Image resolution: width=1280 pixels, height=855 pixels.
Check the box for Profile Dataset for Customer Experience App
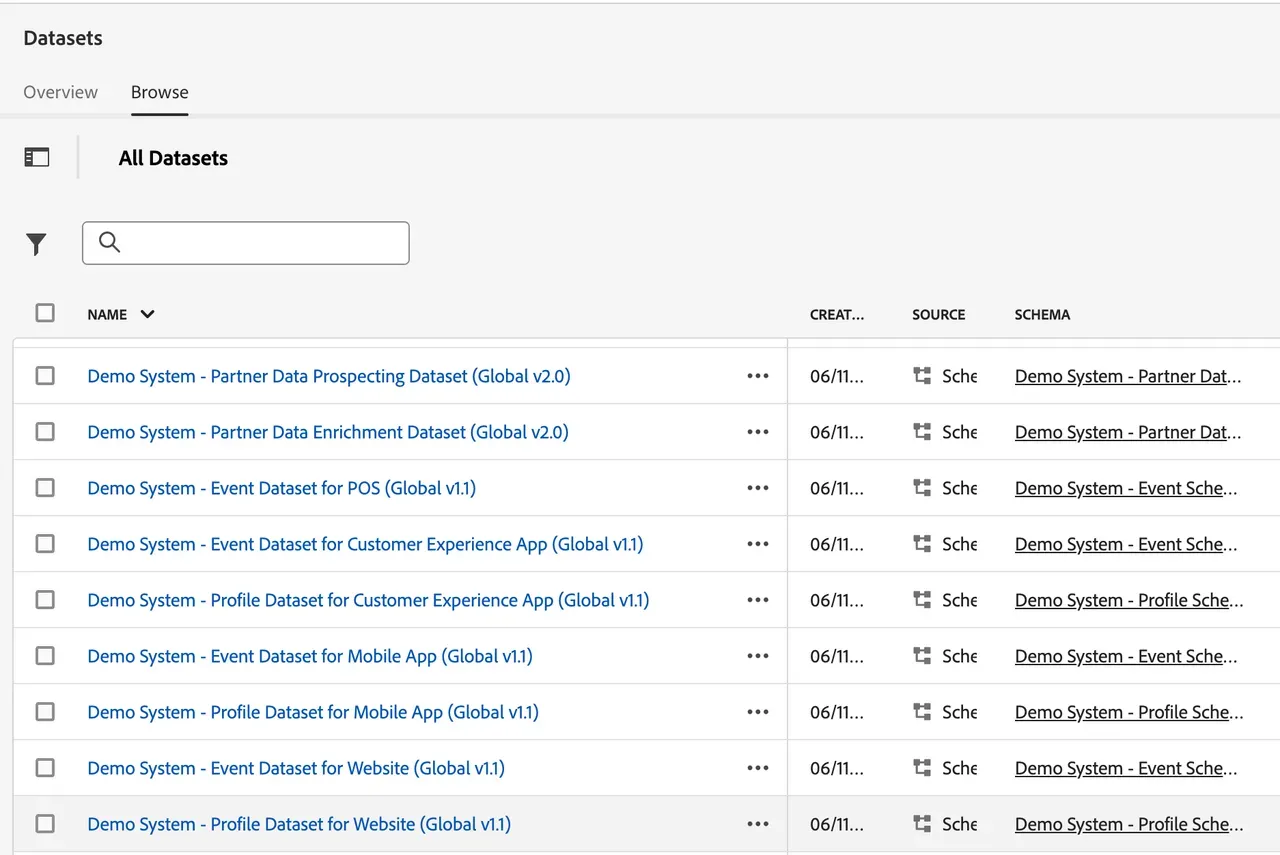45,600
